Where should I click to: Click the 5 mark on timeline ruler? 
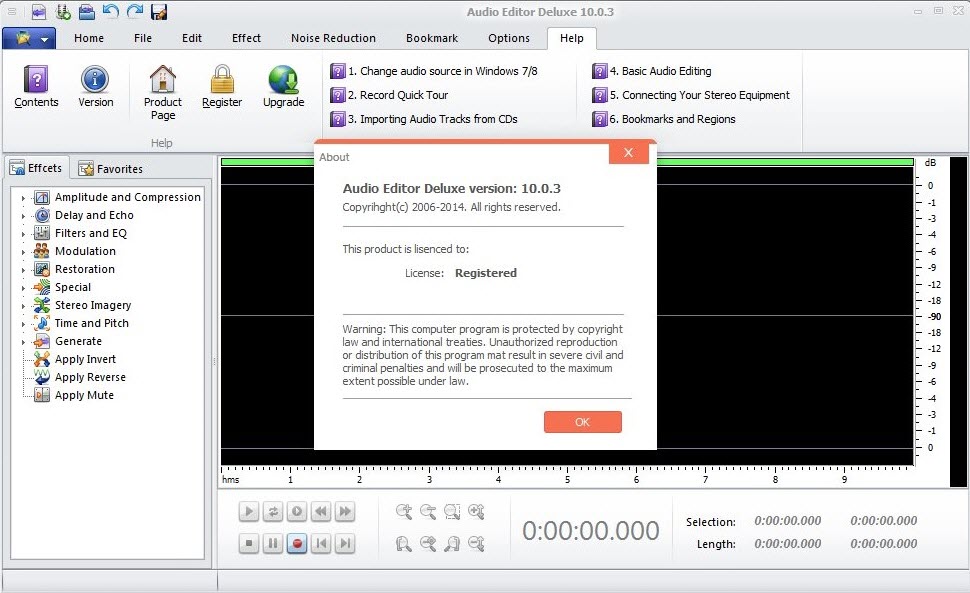coord(567,479)
